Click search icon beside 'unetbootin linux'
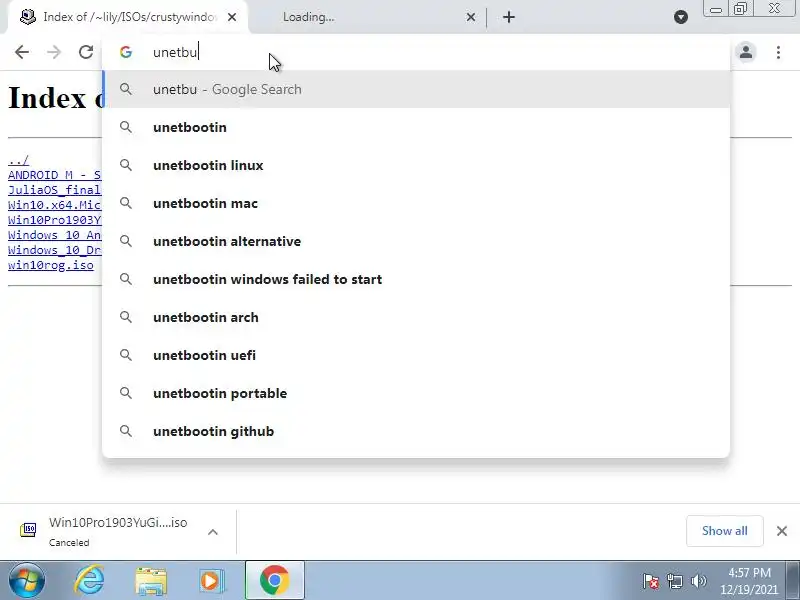The width and height of the screenshot is (800, 600). (126, 165)
